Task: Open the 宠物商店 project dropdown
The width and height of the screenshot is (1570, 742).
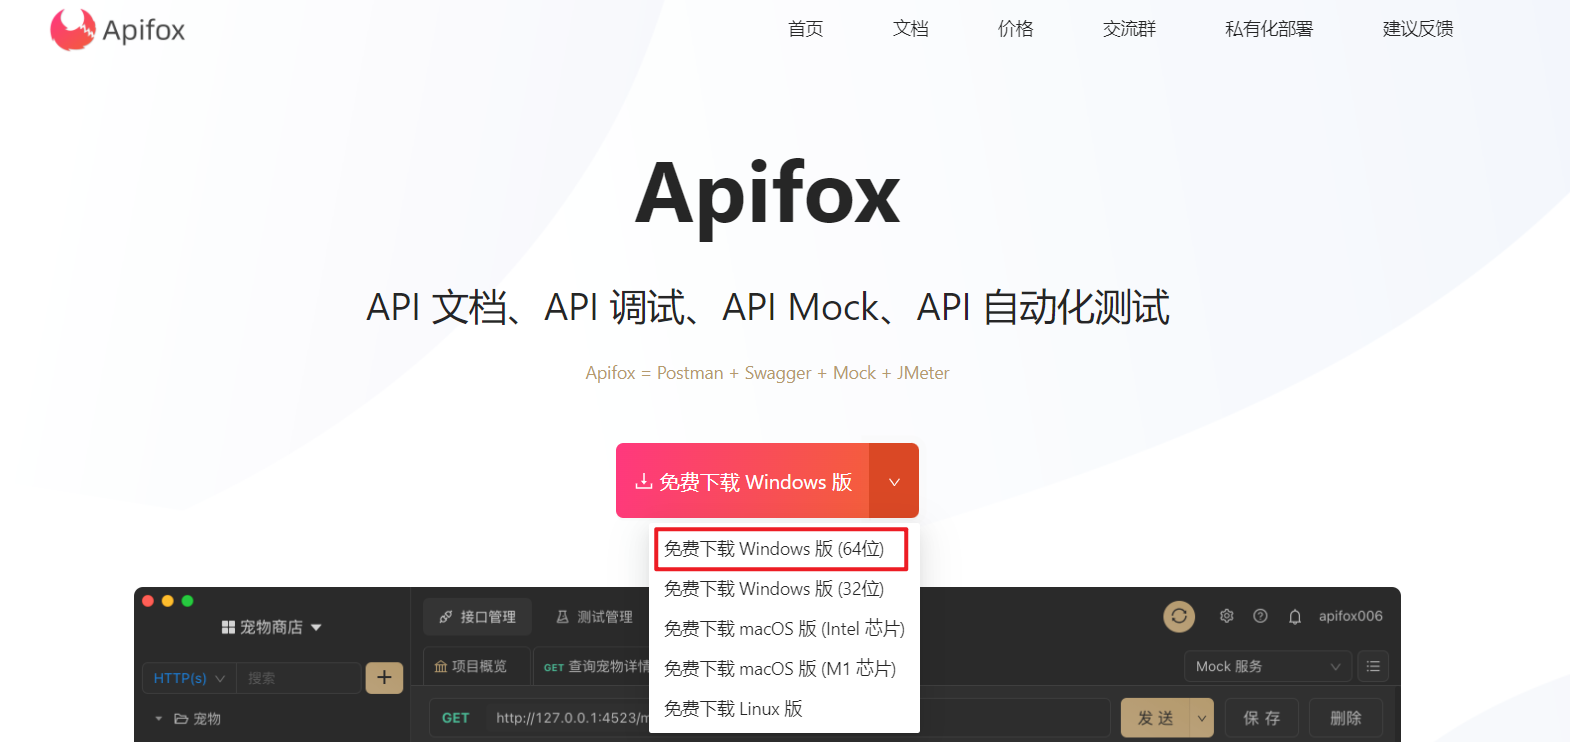Action: (271, 627)
